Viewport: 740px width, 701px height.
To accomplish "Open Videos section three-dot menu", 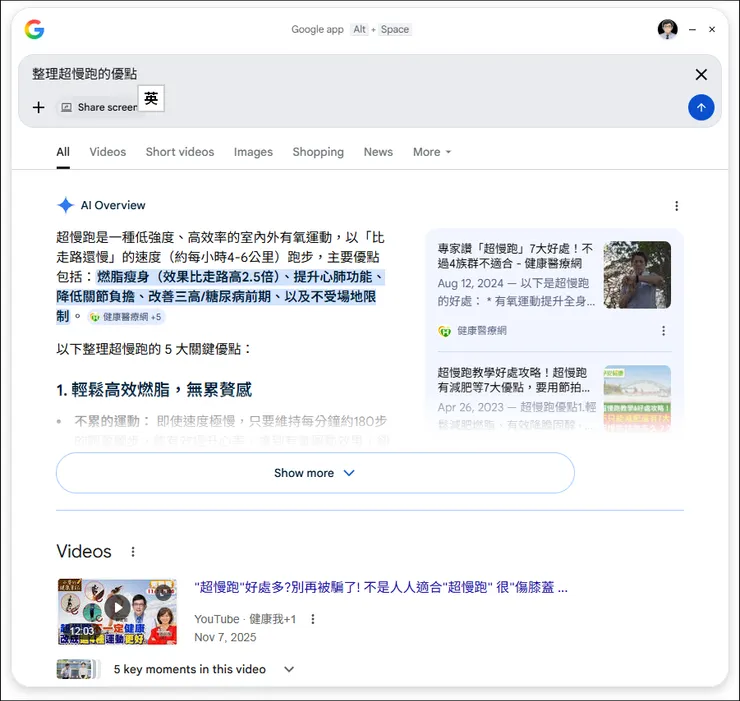I will pyautogui.click(x=133, y=552).
